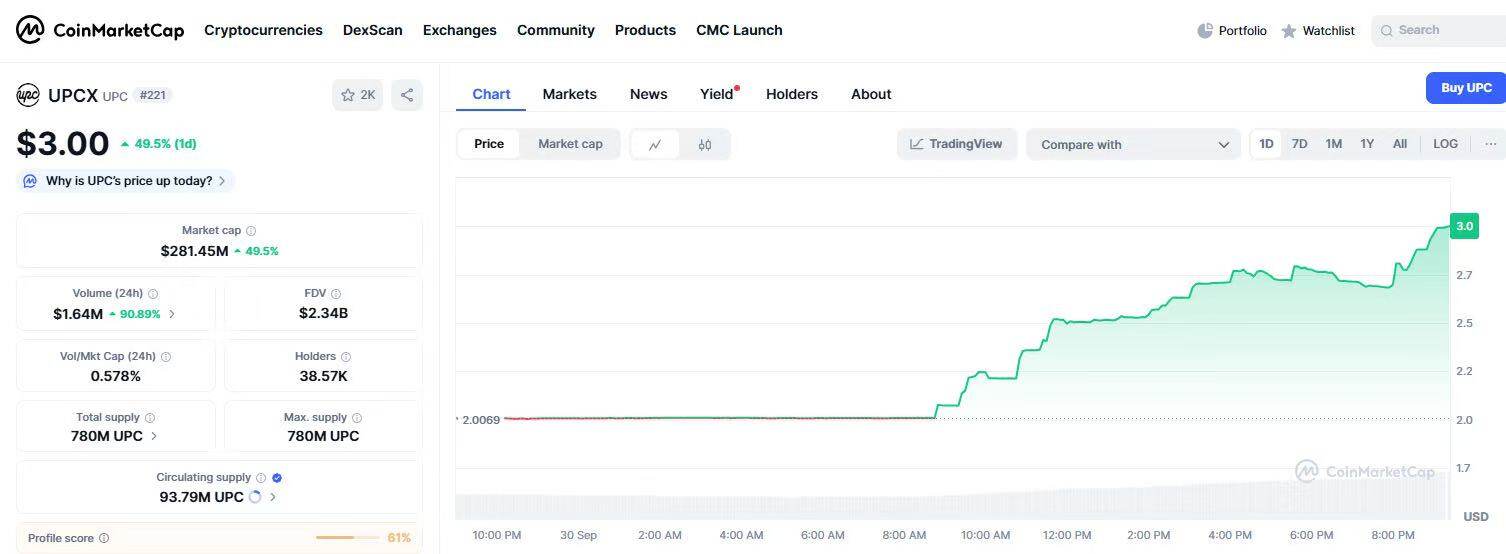Select the Market cap toggle
The width and height of the screenshot is (1506, 554).
(x=570, y=144)
